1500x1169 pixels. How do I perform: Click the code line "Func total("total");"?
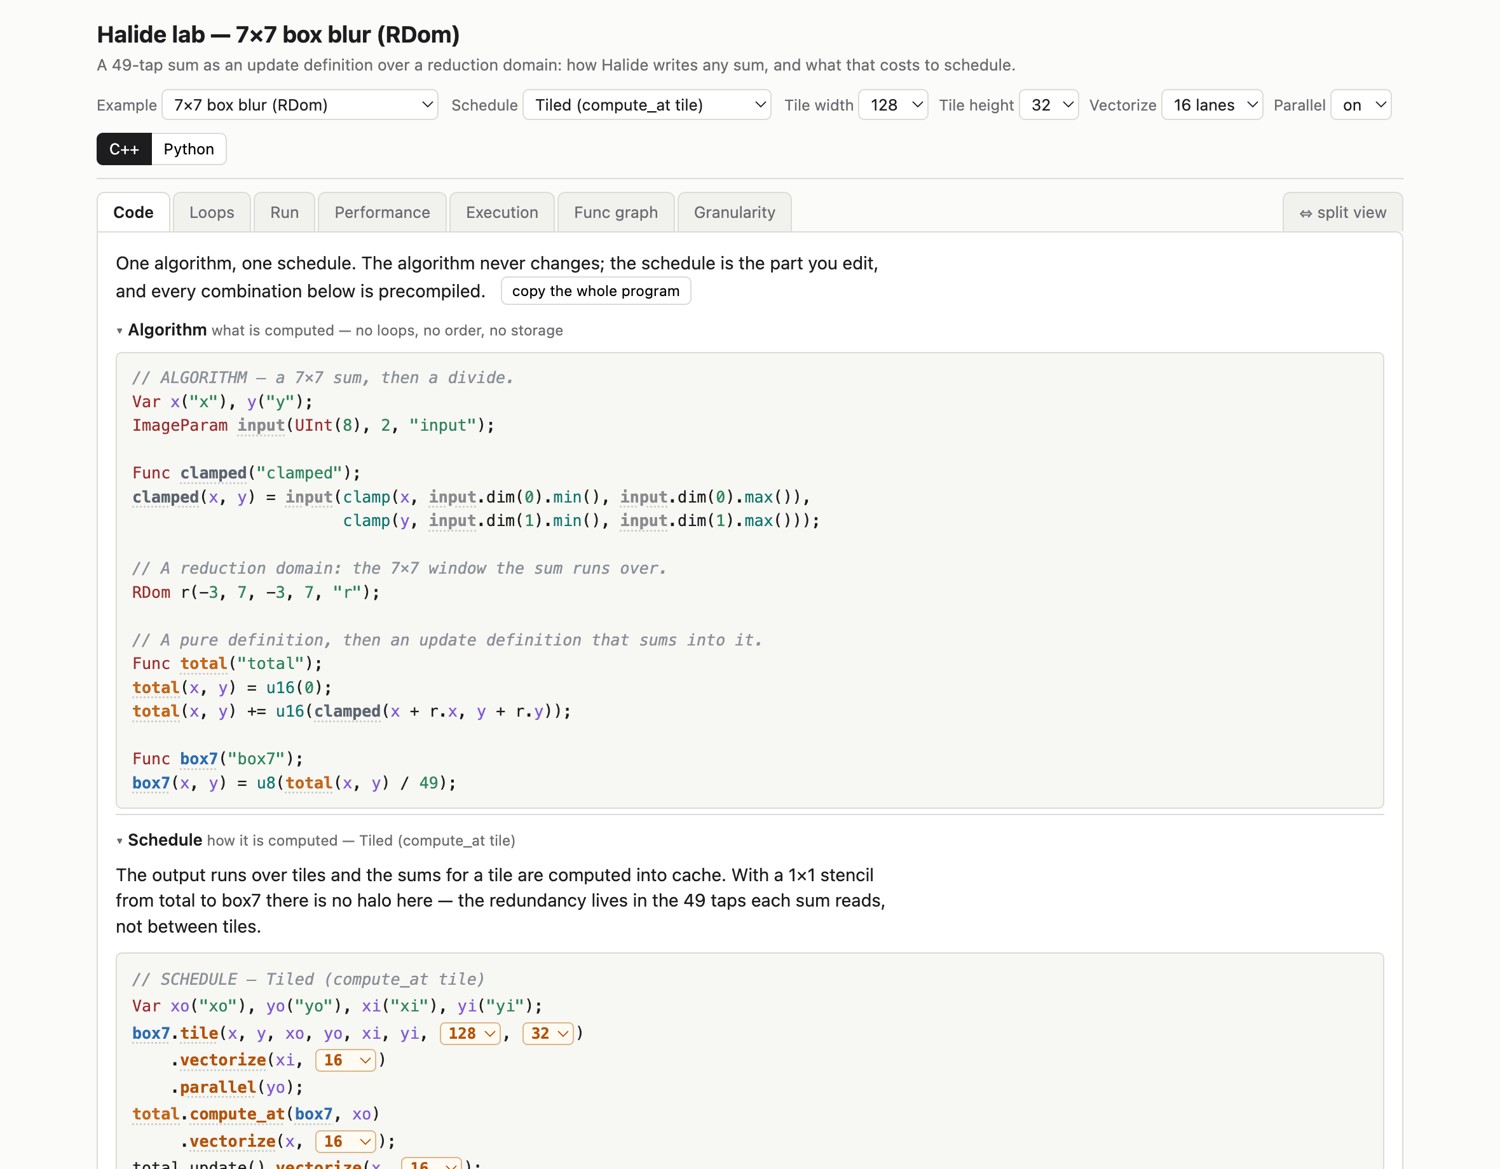point(227,664)
